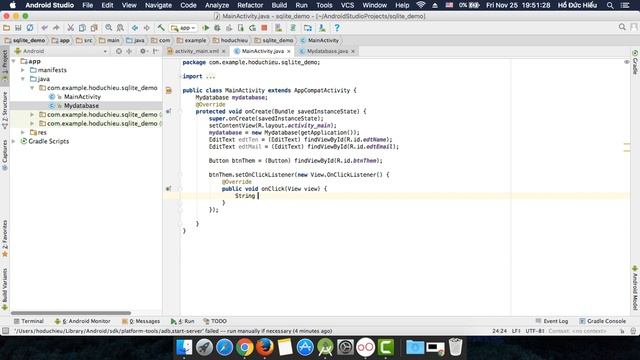
Task: Click the AVD Manager toolbar icon
Action: (279, 28)
